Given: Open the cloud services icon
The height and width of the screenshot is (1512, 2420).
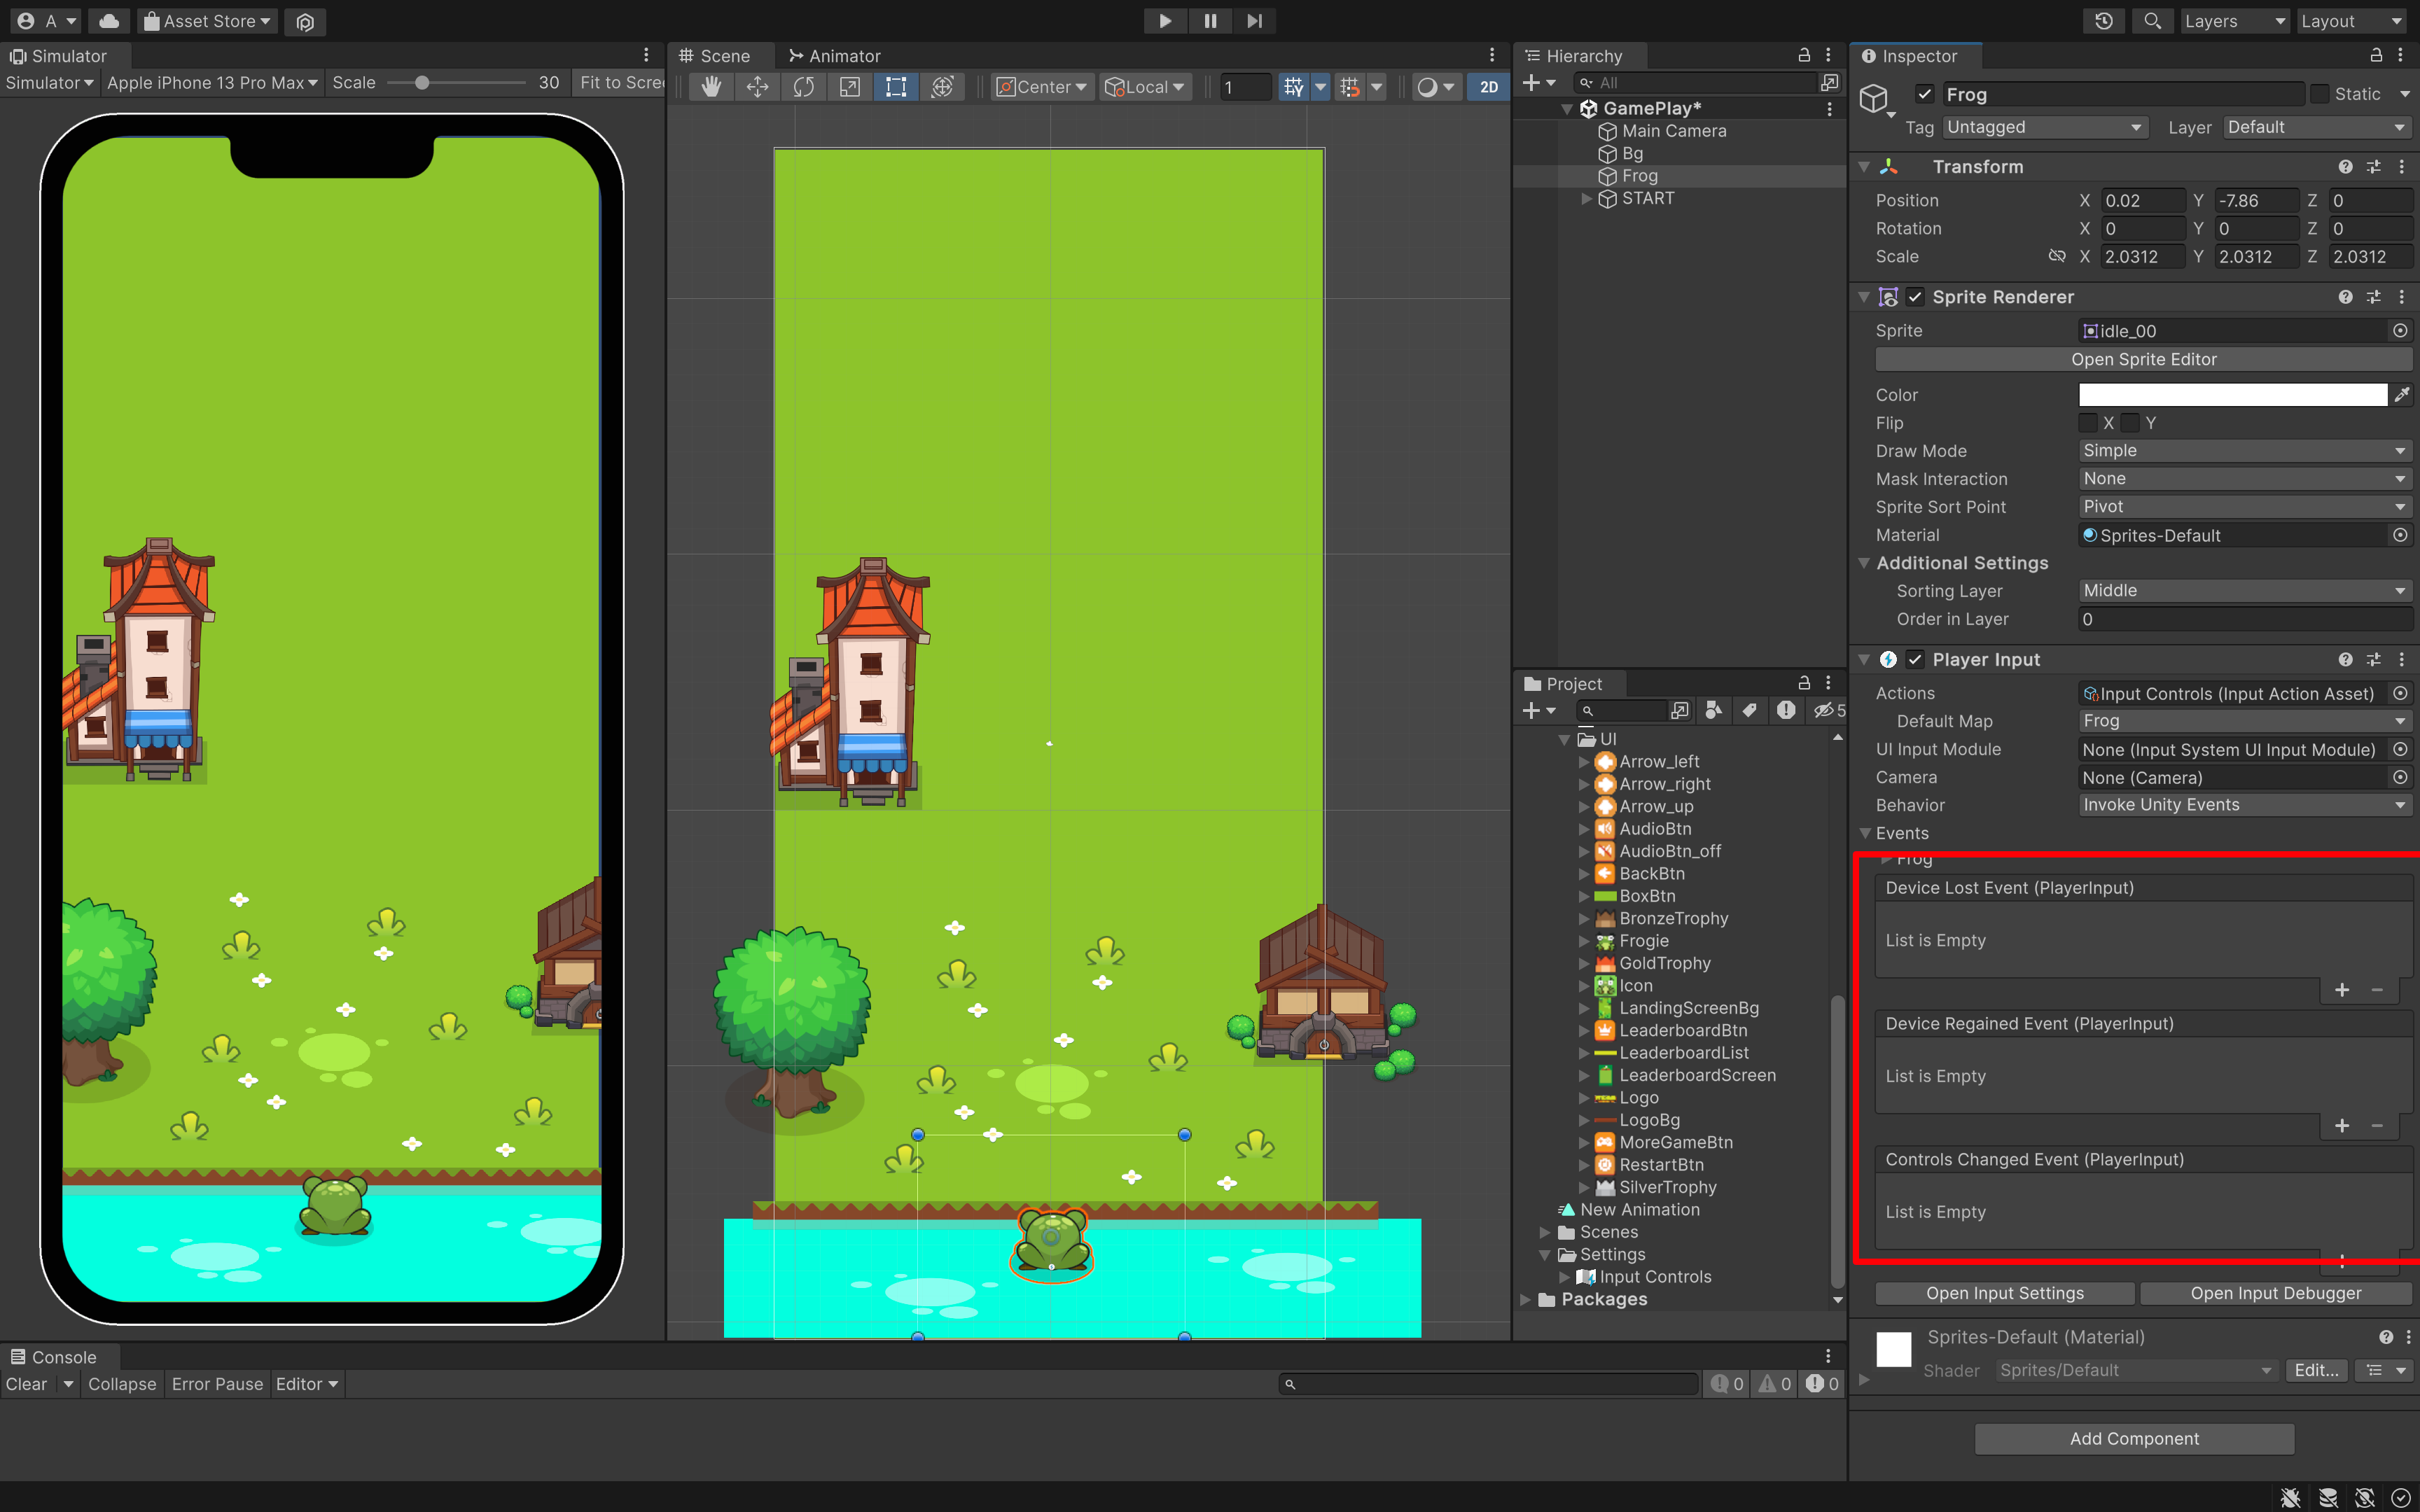Looking at the screenshot, I should click(109, 21).
